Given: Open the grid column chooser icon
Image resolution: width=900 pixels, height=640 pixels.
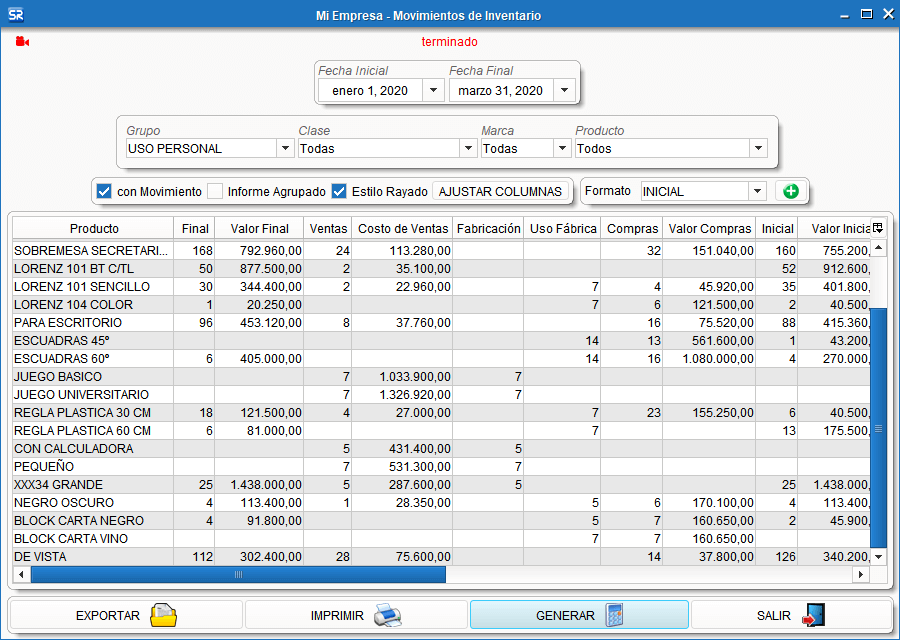Looking at the screenshot, I should [x=878, y=228].
